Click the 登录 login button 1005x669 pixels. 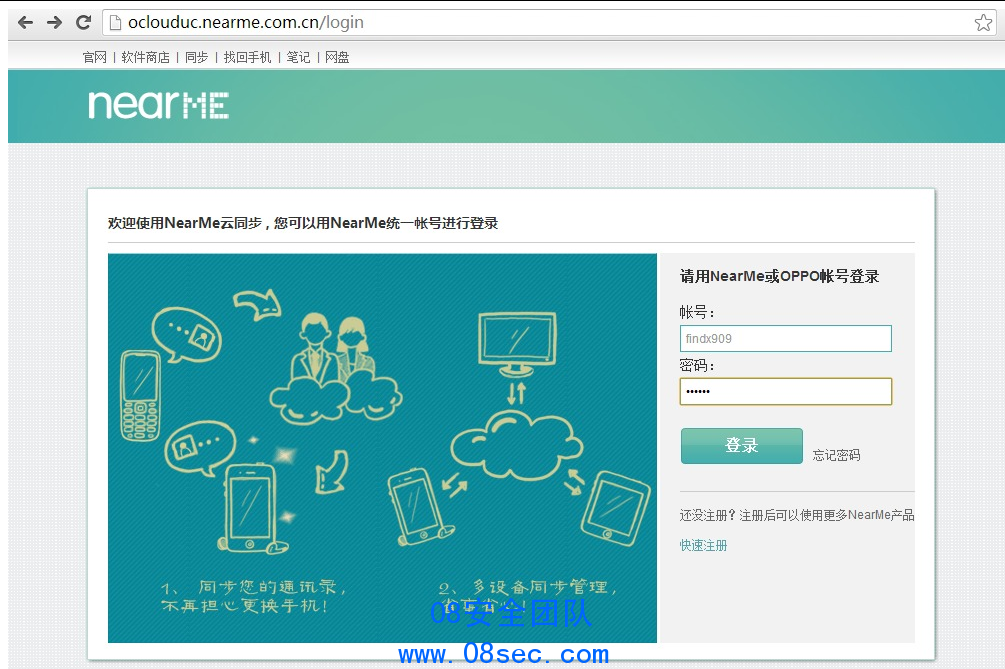742,445
